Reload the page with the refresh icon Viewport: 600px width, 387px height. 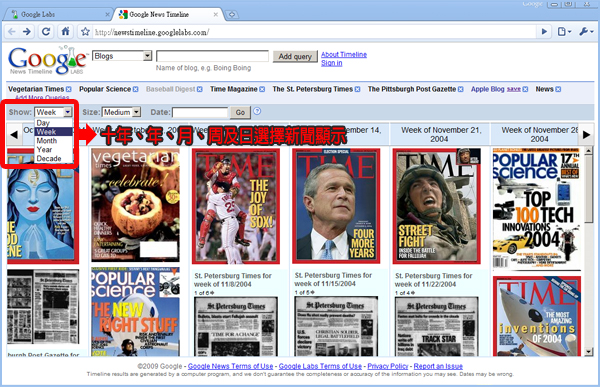click(46, 31)
